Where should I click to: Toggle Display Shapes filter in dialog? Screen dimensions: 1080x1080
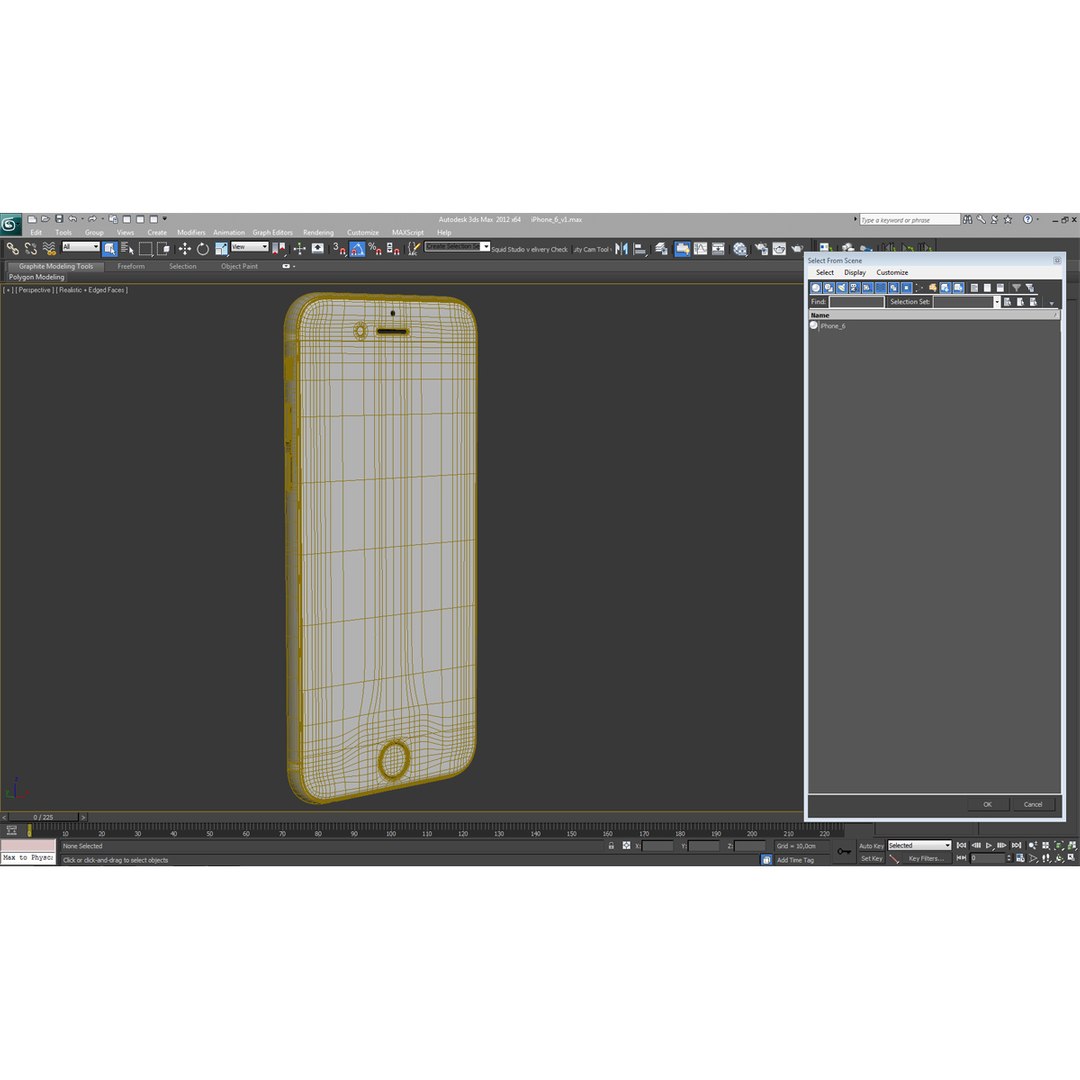829,288
